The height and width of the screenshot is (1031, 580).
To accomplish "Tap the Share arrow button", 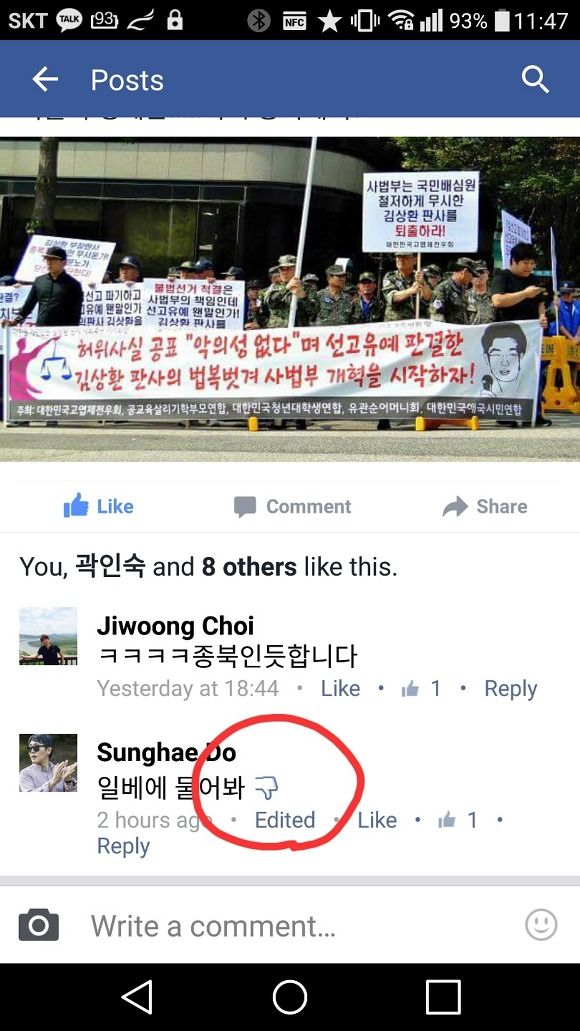I will point(485,506).
